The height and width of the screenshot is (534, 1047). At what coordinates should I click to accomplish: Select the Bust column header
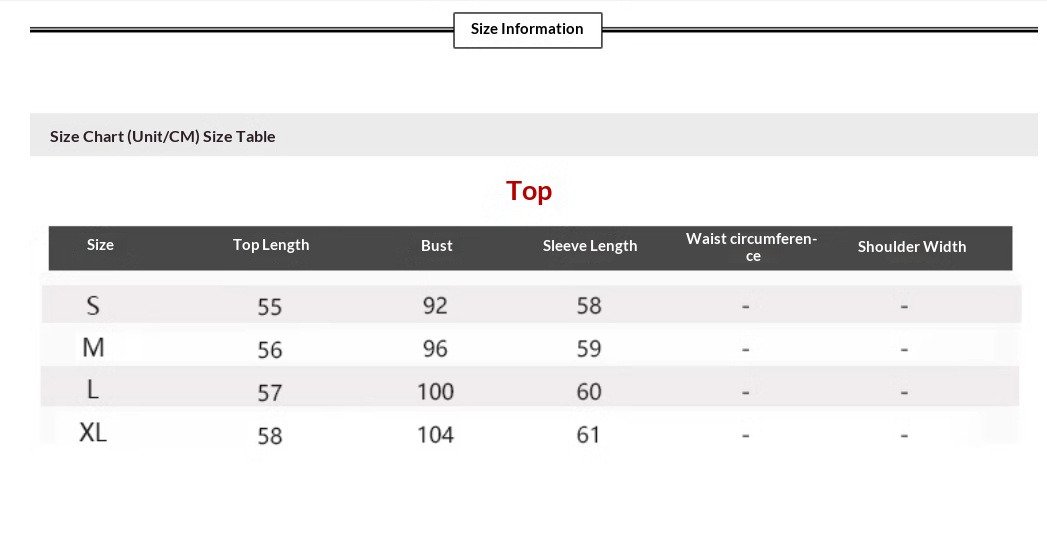(437, 246)
